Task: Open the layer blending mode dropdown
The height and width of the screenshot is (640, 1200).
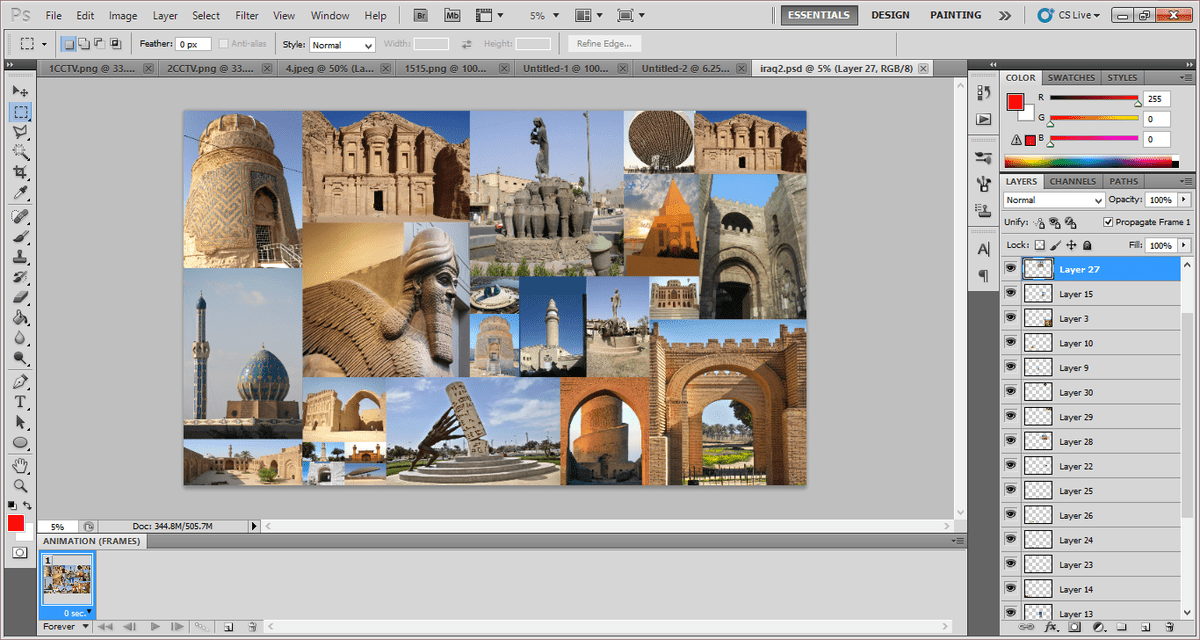Action: 1053,200
